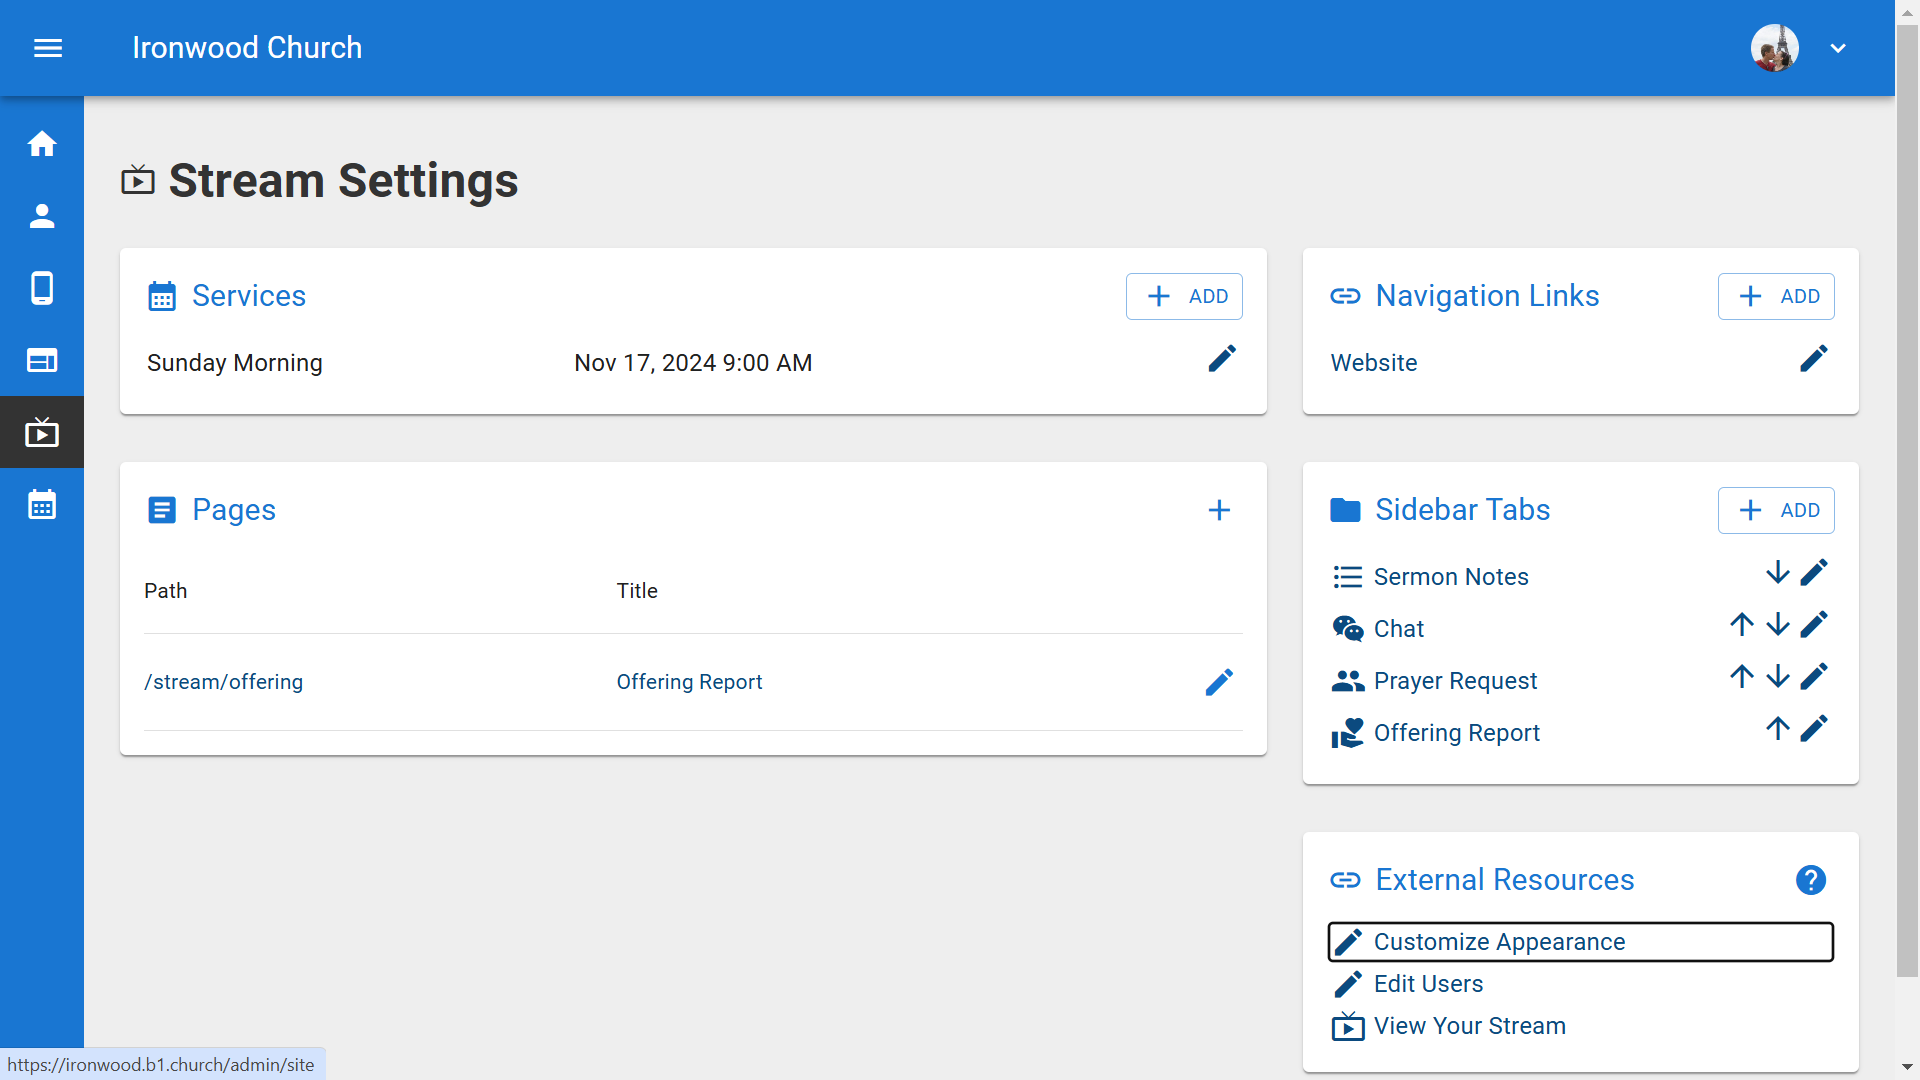Open the hamburger menu
The width and height of the screenshot is (1920, 1080).
(48, 48)
